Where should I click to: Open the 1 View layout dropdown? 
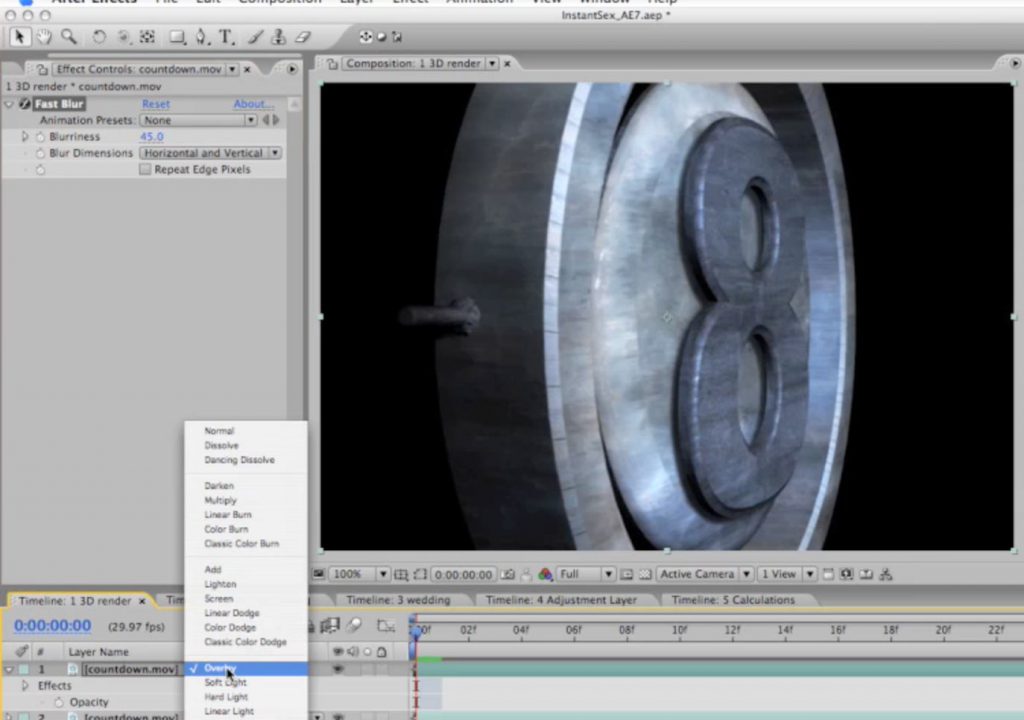tap(786, 574)
